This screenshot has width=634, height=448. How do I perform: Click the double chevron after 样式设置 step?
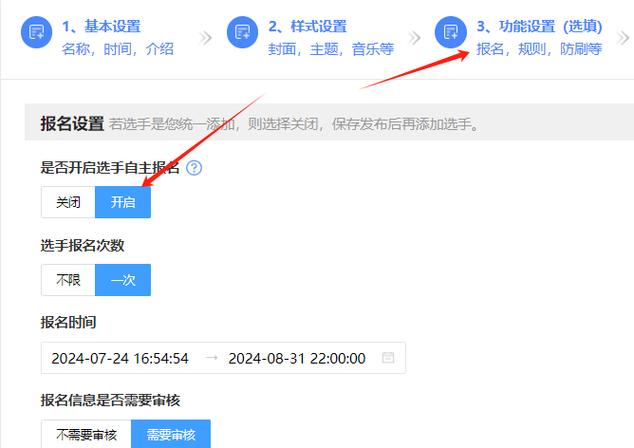pos(414,37)
